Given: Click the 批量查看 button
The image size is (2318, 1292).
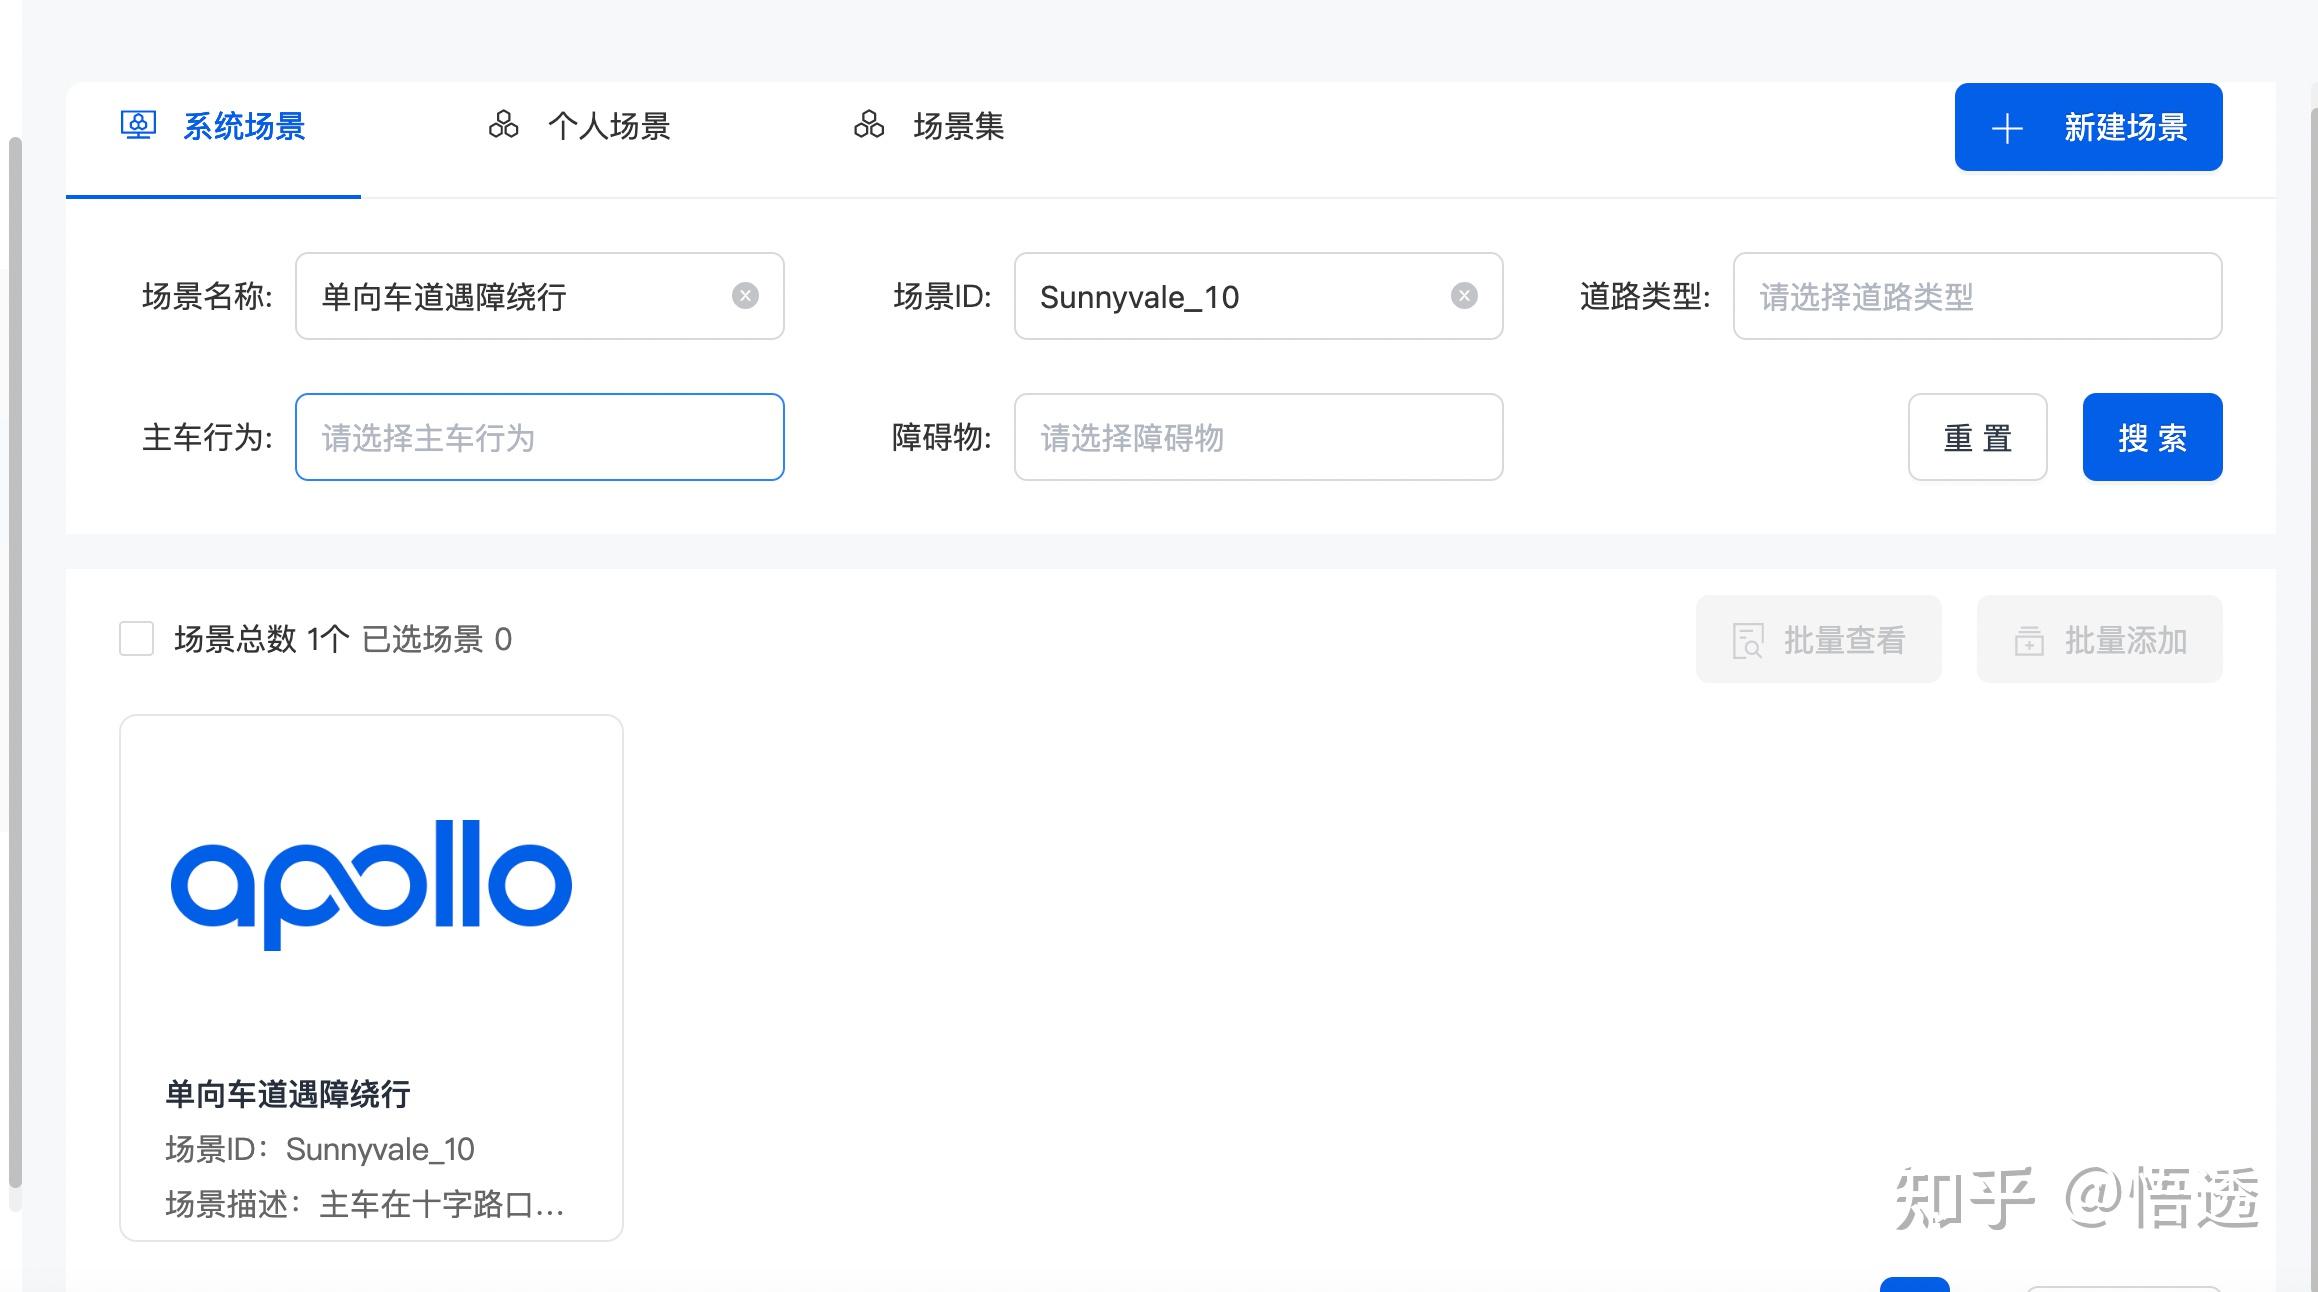Looking at the screenshot, I should [1818, 640].
